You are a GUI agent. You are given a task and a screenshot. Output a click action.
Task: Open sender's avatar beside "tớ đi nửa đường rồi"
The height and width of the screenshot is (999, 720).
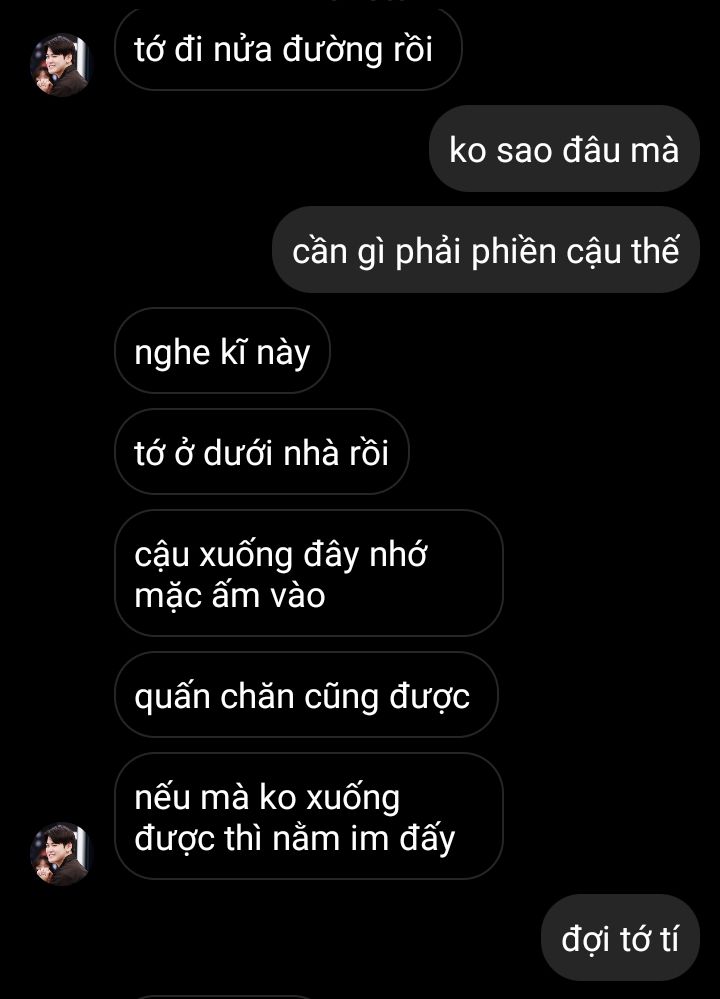coord(61,65)
